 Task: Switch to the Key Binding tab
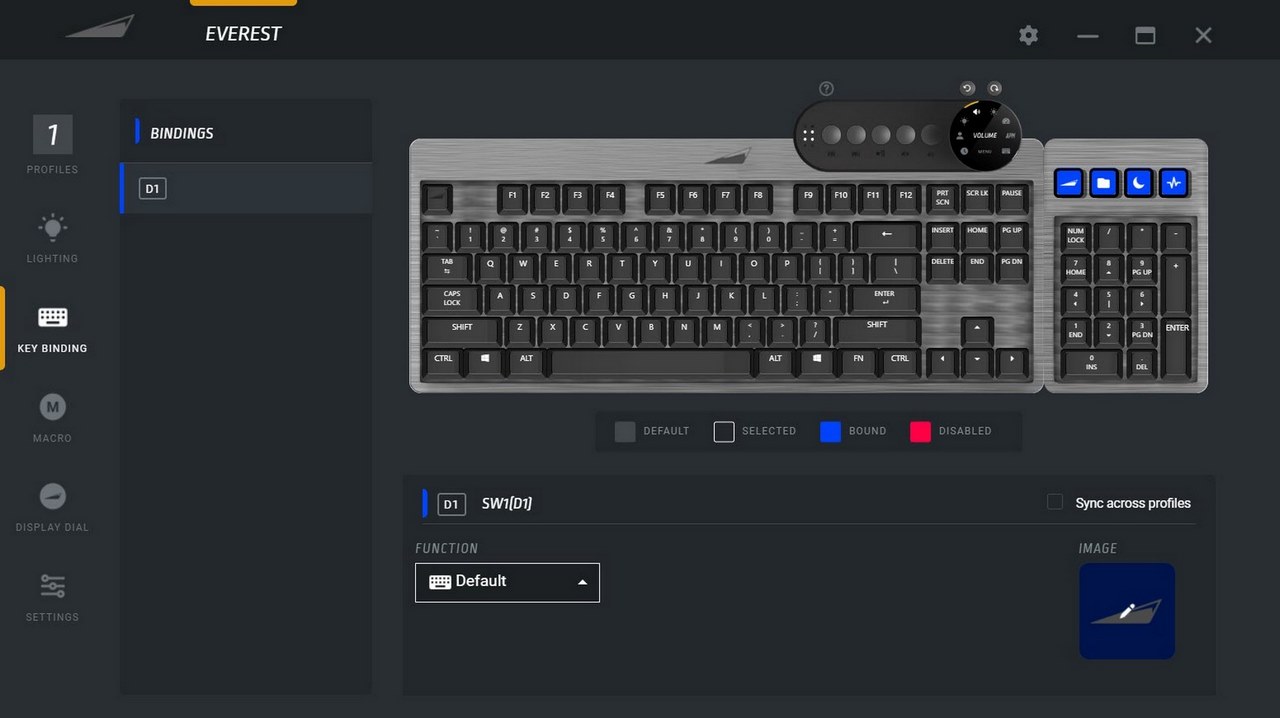[52, 329]
